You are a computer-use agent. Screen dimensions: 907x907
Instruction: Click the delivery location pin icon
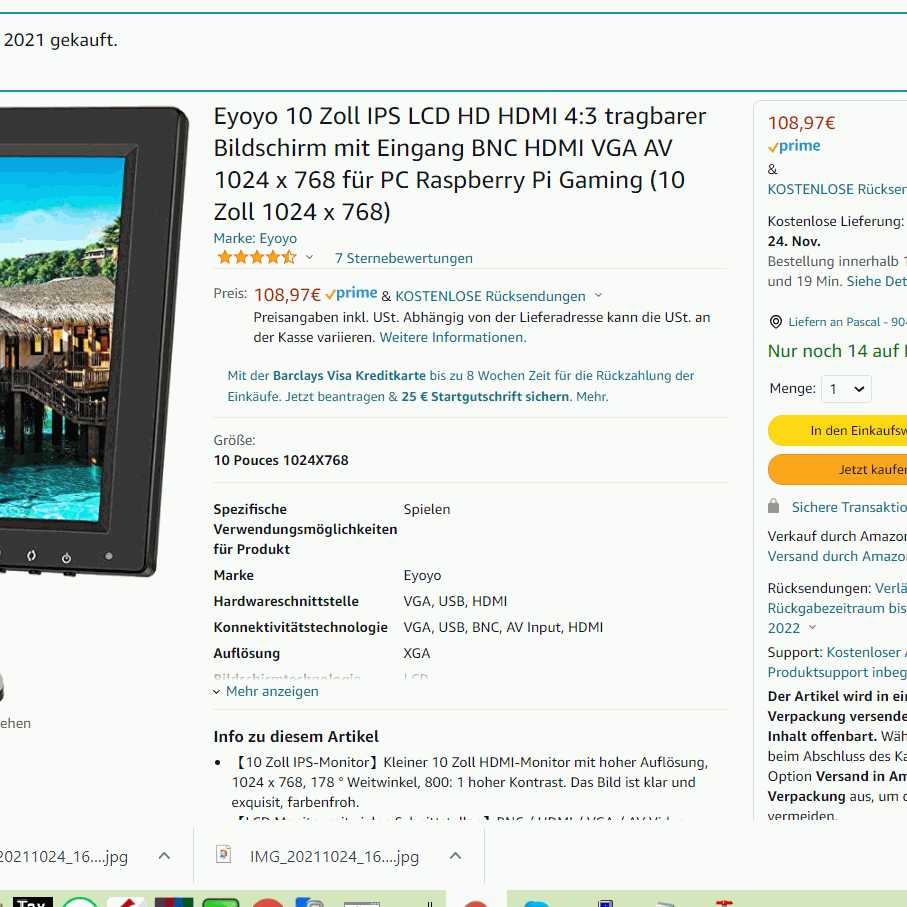point(776,322)
